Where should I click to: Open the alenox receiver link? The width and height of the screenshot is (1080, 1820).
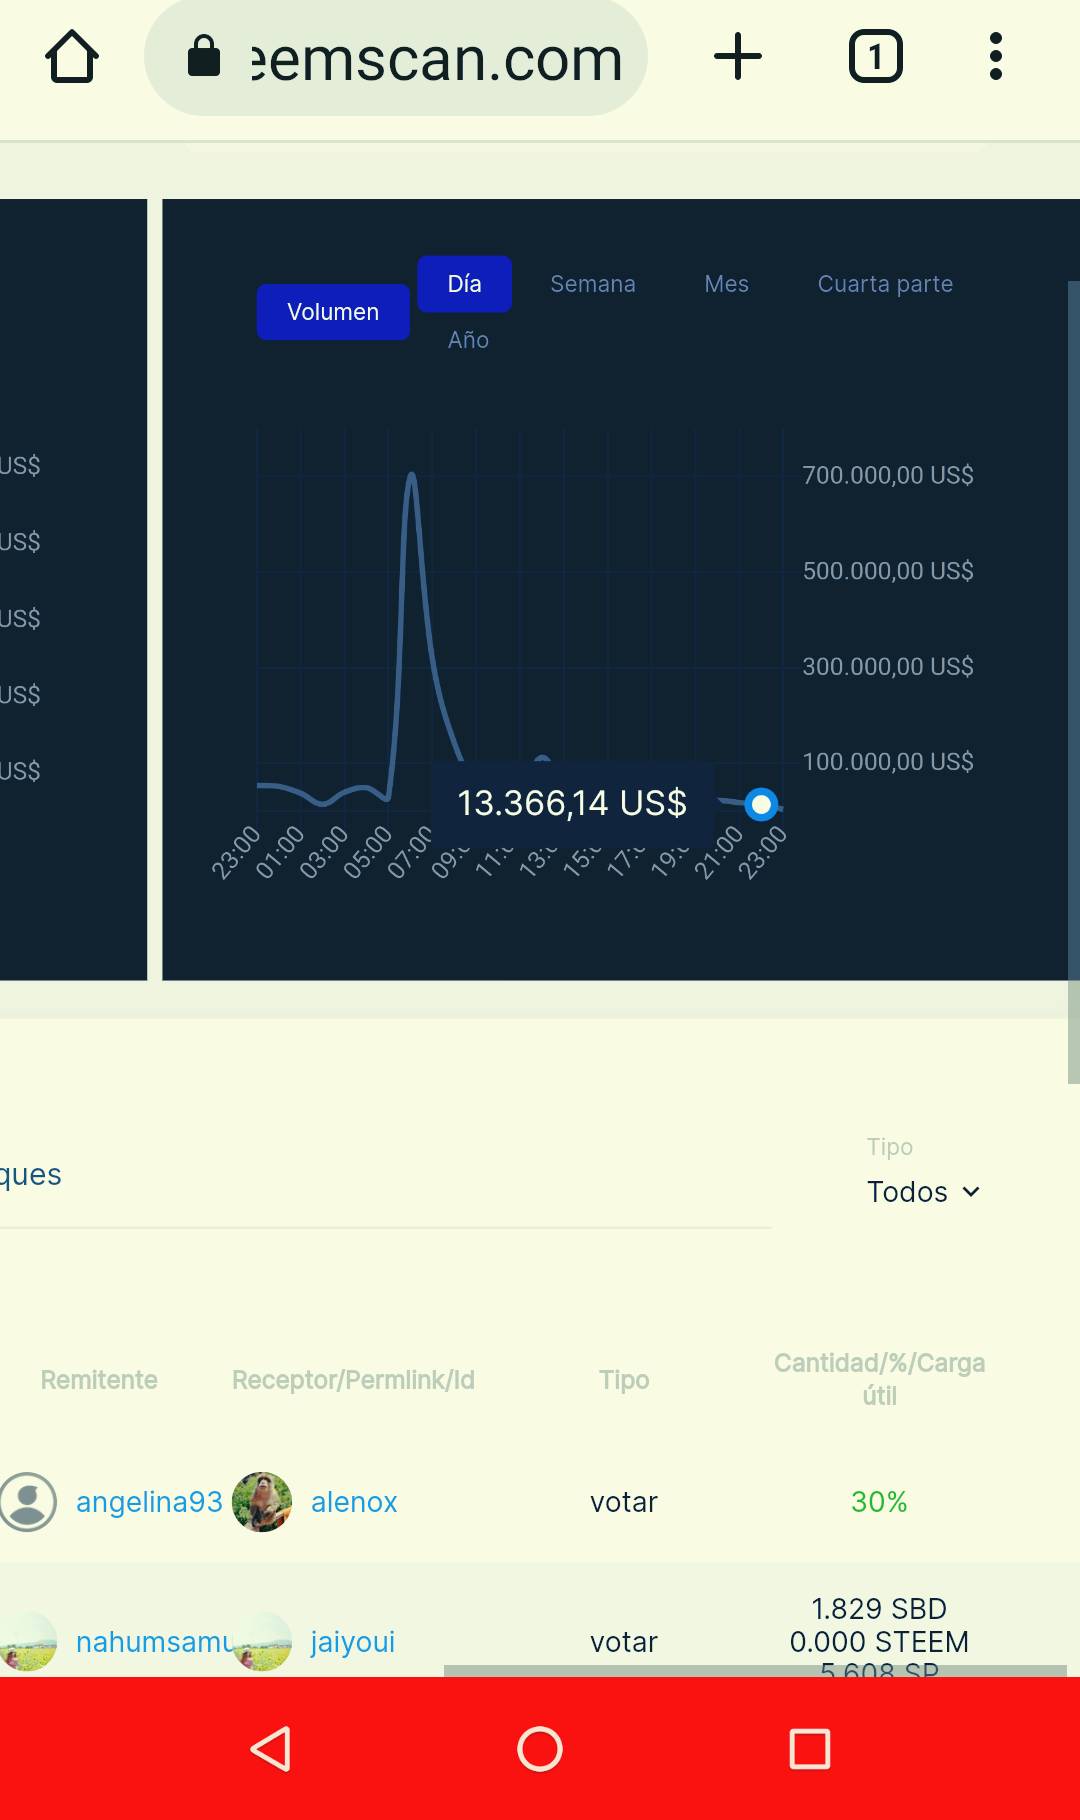click(x=354, y=1502)
